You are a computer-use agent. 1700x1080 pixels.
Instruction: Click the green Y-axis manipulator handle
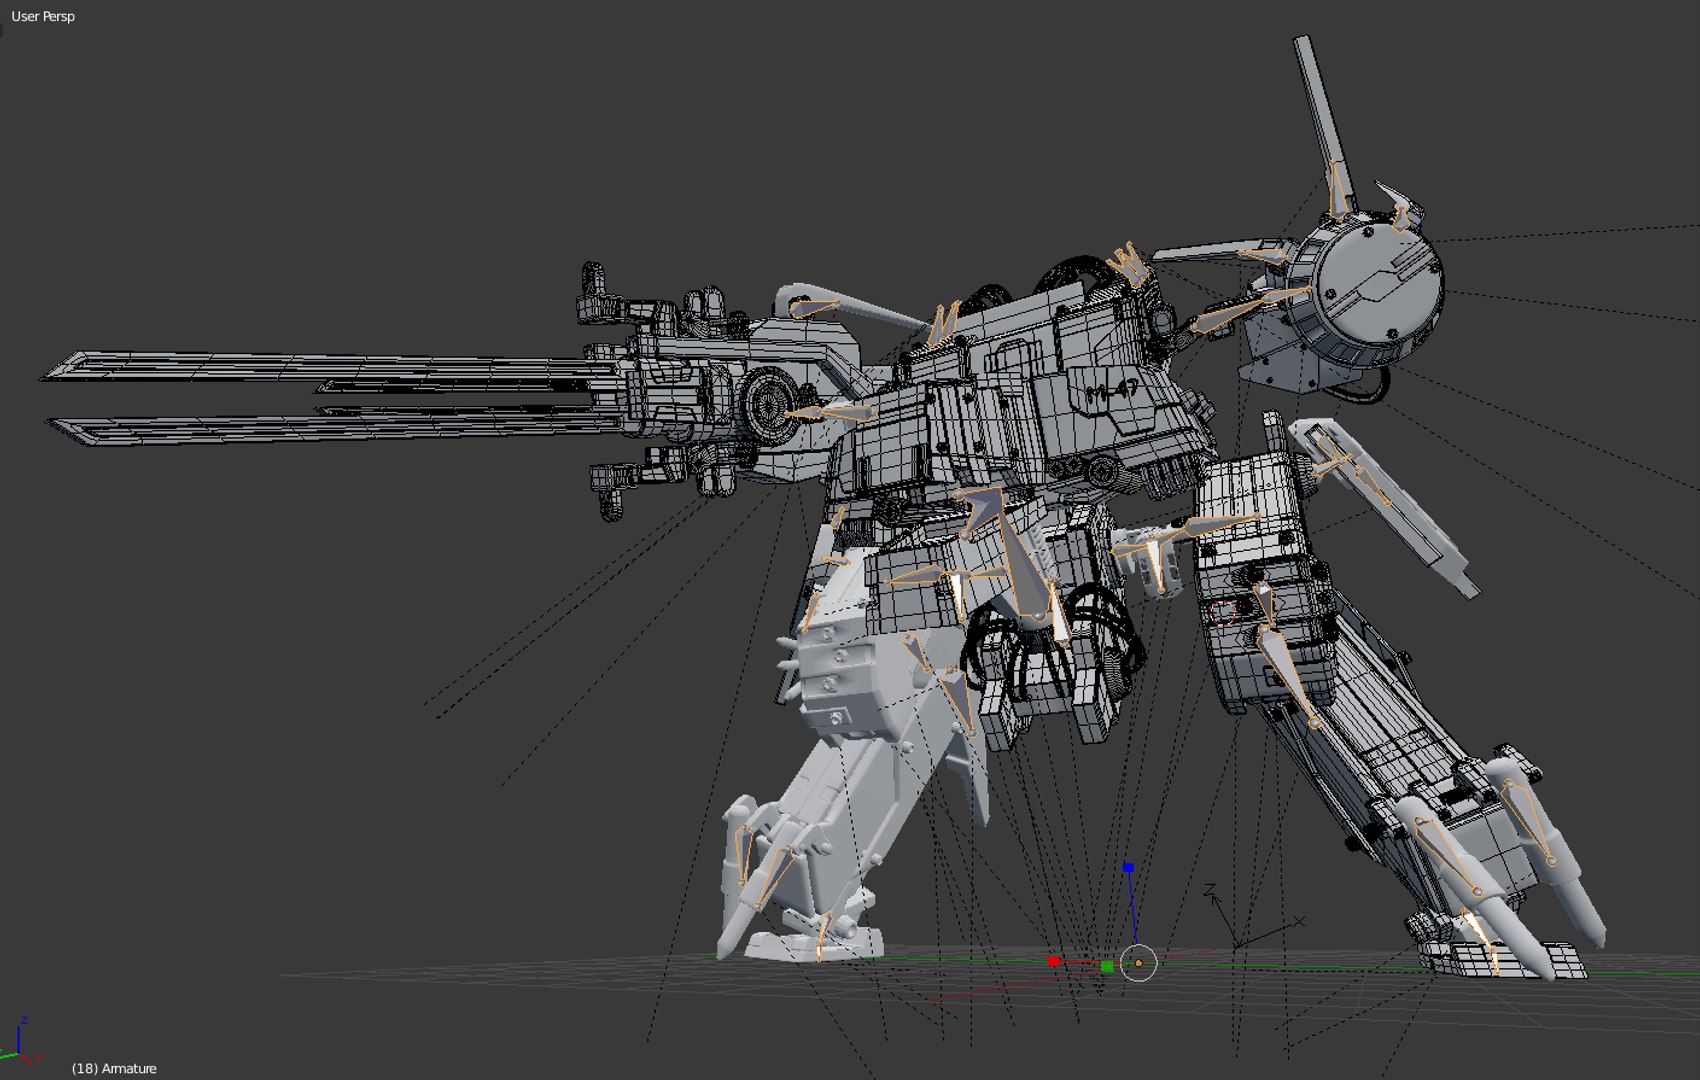(x=1107, y=966)
